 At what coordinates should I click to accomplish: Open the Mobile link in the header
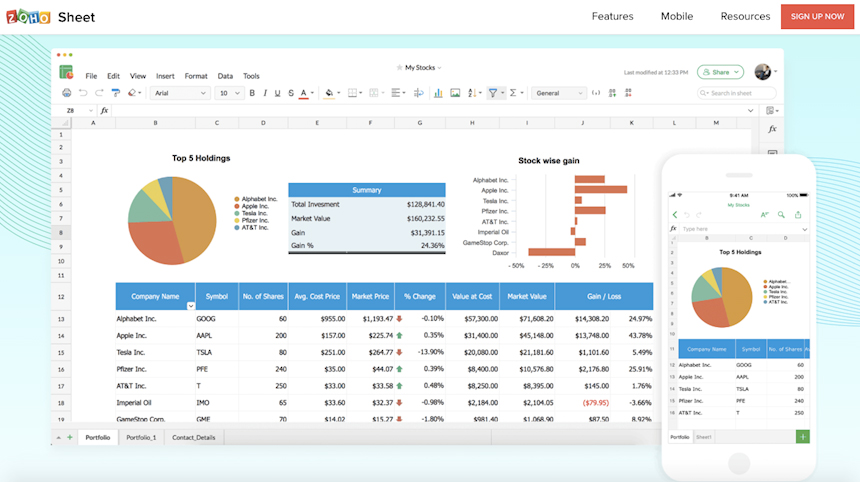click(677, 16)
